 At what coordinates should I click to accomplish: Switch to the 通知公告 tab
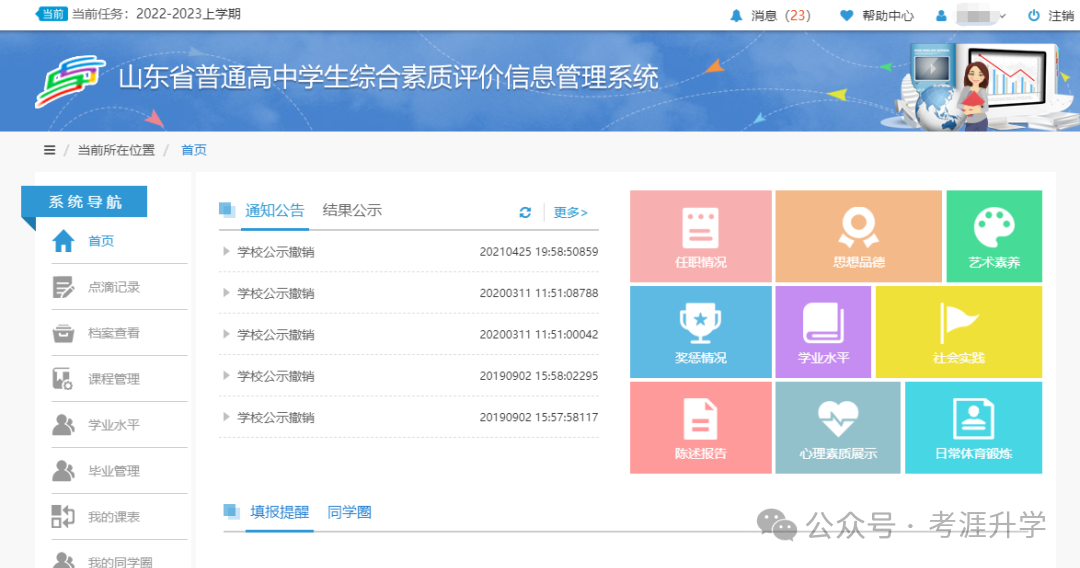[x=275, y=211]
